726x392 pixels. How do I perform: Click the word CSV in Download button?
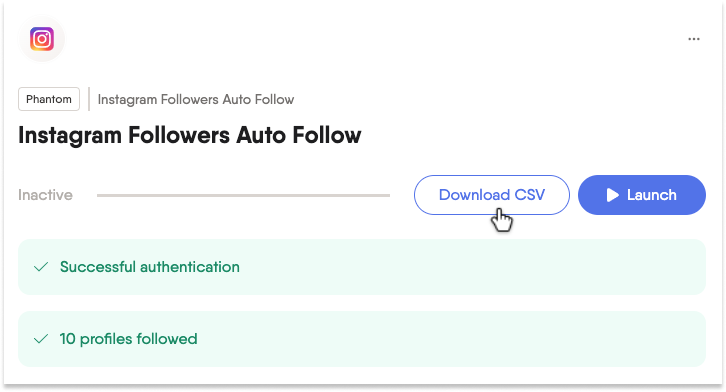tap(529, 195)
